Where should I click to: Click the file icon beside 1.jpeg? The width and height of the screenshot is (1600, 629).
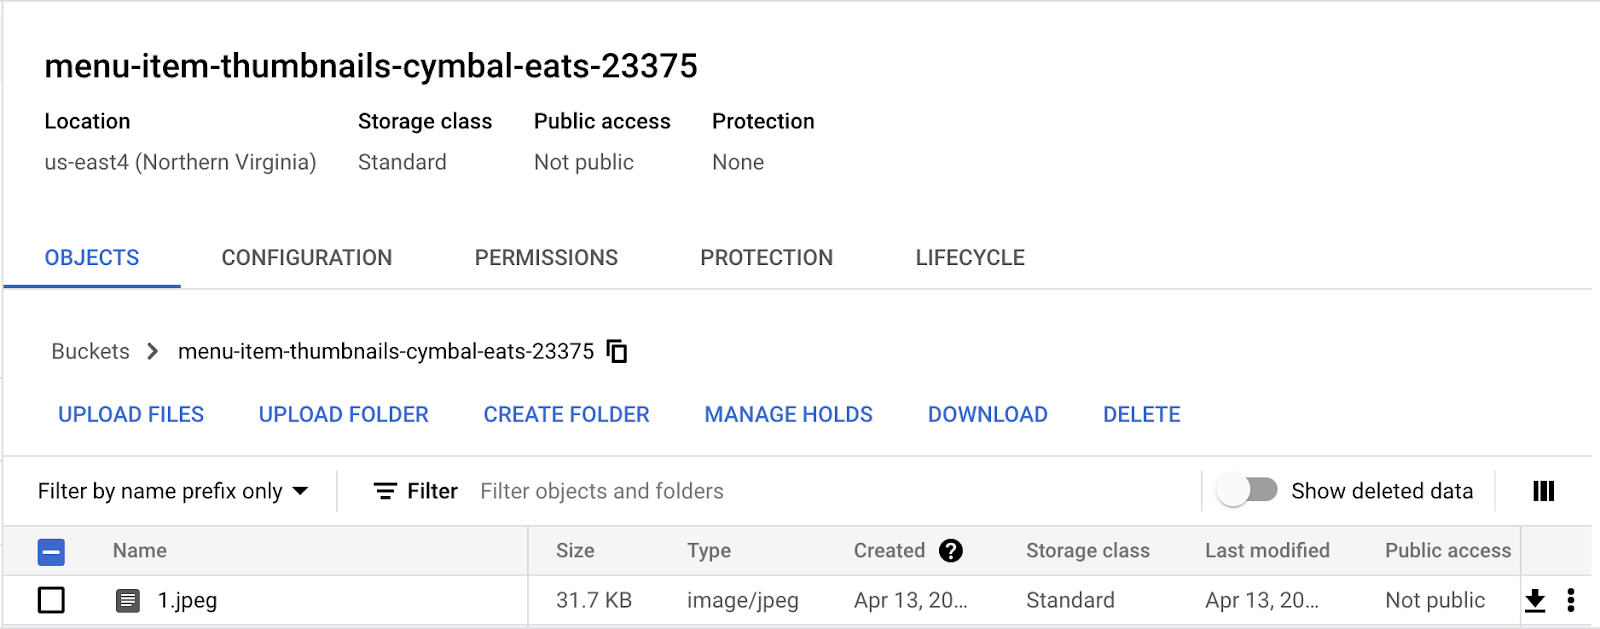pos(128,600)
